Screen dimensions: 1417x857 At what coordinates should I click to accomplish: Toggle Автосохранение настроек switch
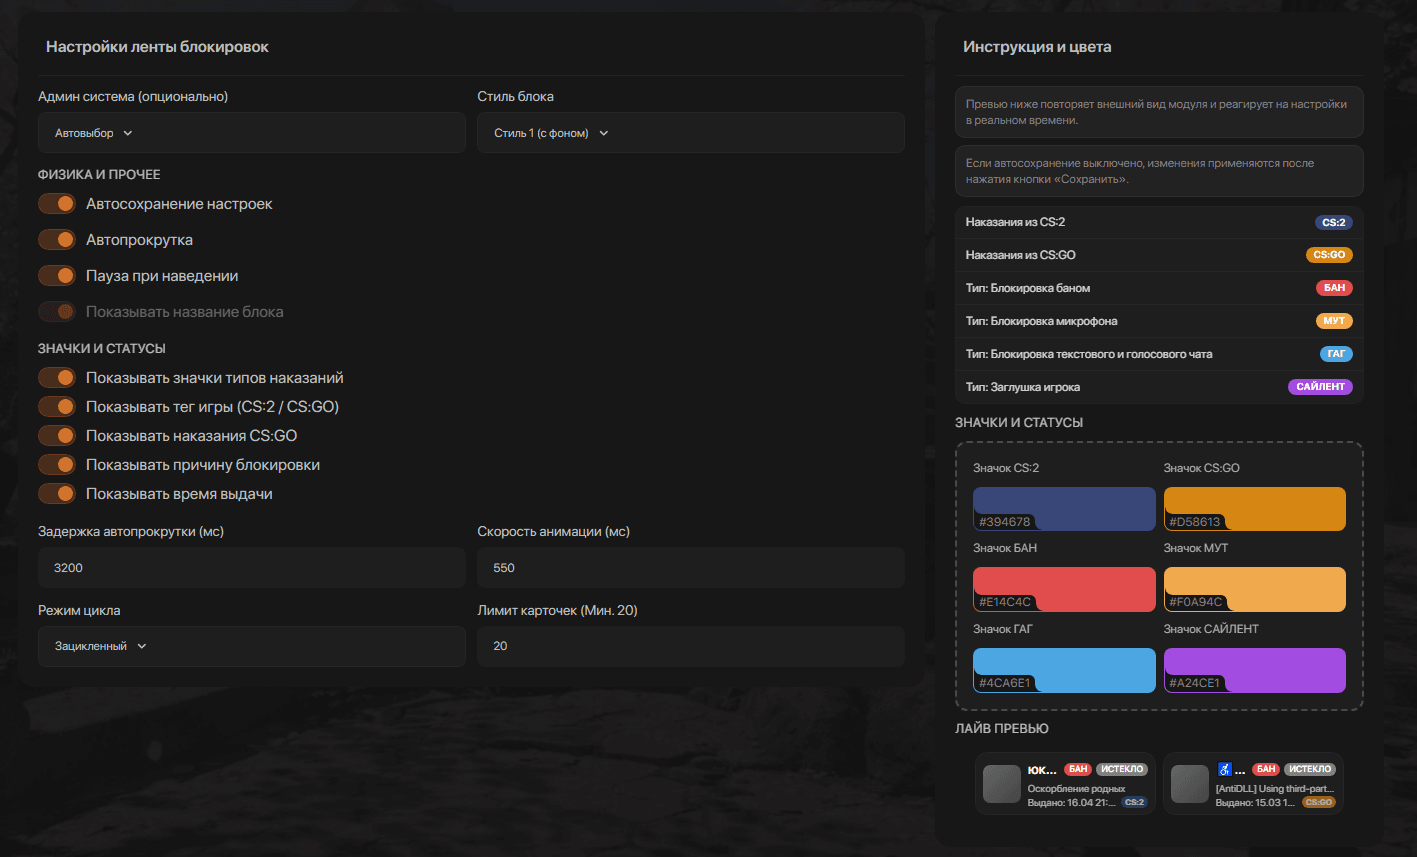point(57,204)
